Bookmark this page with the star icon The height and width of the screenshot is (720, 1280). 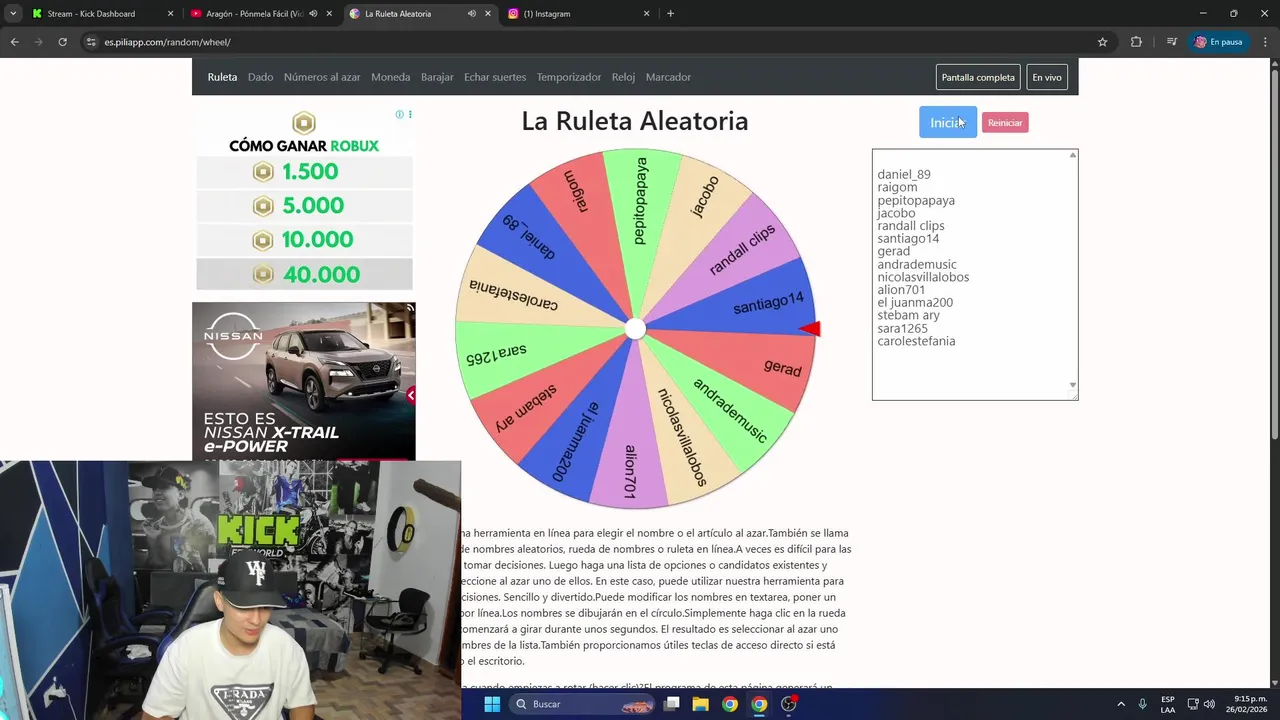pos(1102,42)
